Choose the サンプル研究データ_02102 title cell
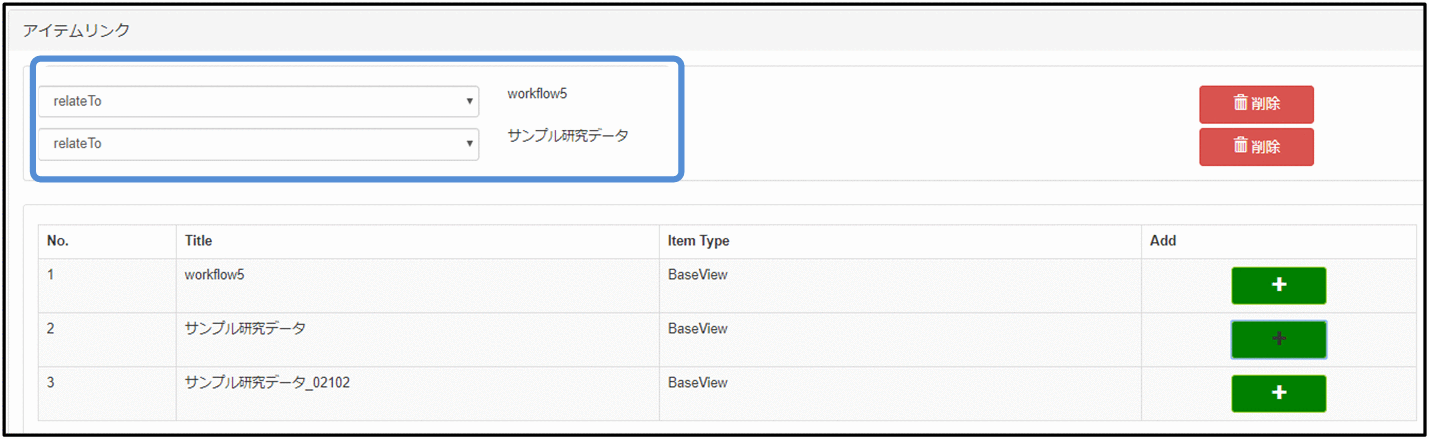This screenshot has height=439, width=1429. point(267,383)
